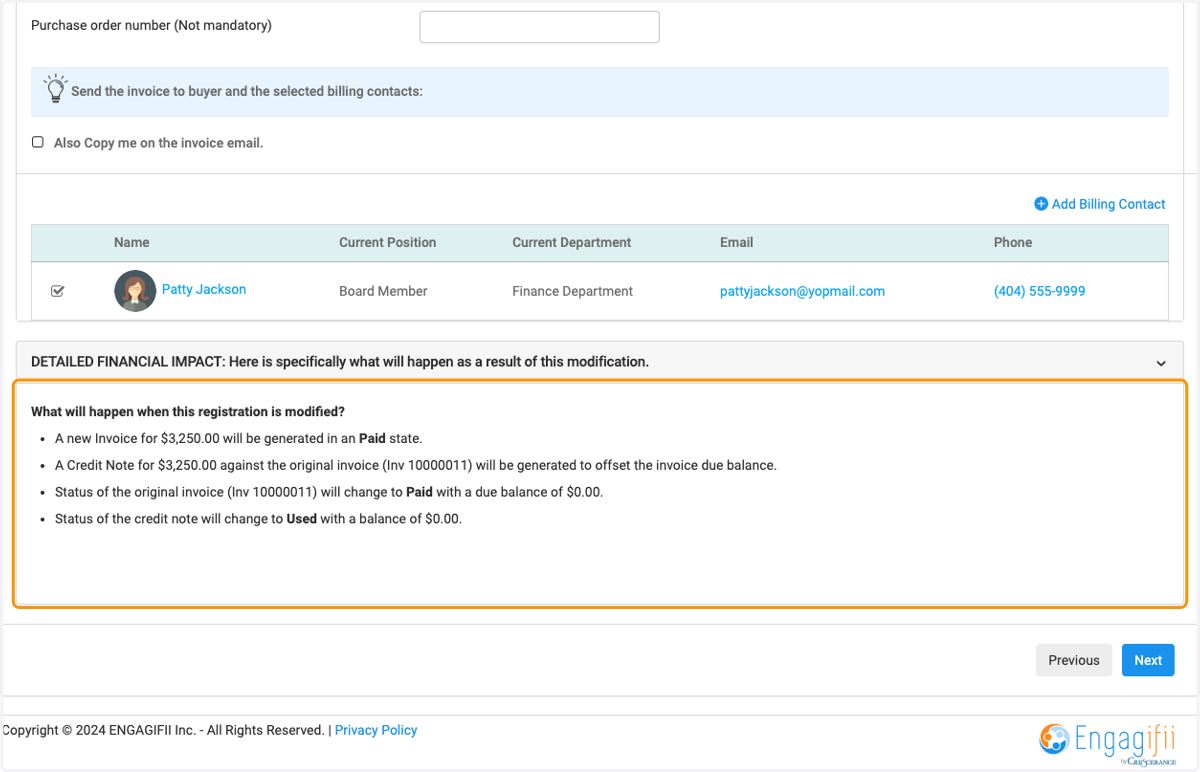The width and height of the screenshot is (1200, 772).
Task: Click the Next button
Action: 1148,660
